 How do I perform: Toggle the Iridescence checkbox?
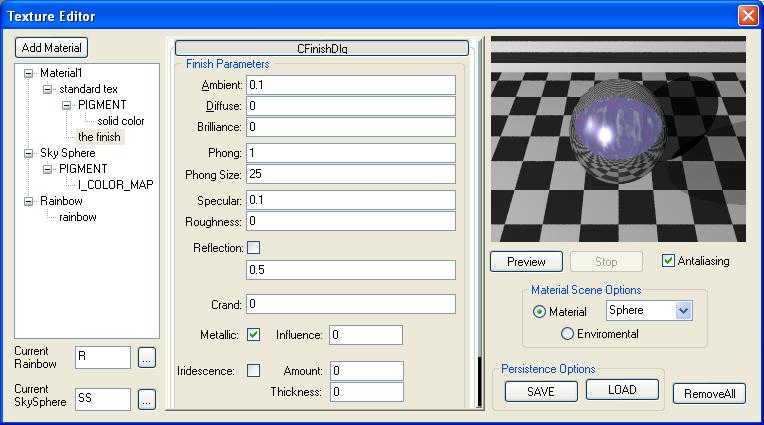coord(253,370)
